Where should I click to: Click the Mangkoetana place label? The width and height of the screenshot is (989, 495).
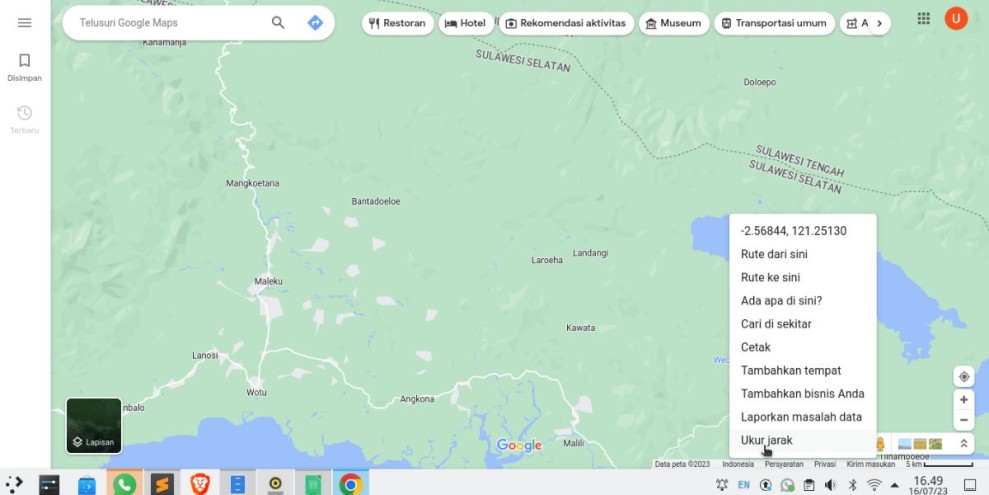252,183
